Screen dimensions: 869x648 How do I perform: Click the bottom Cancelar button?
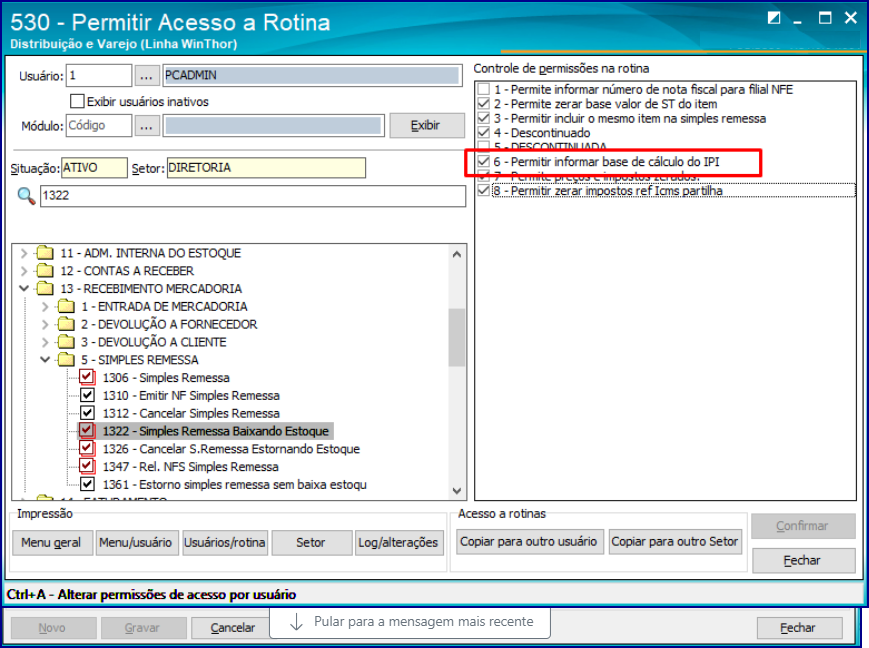click(232, 628)
